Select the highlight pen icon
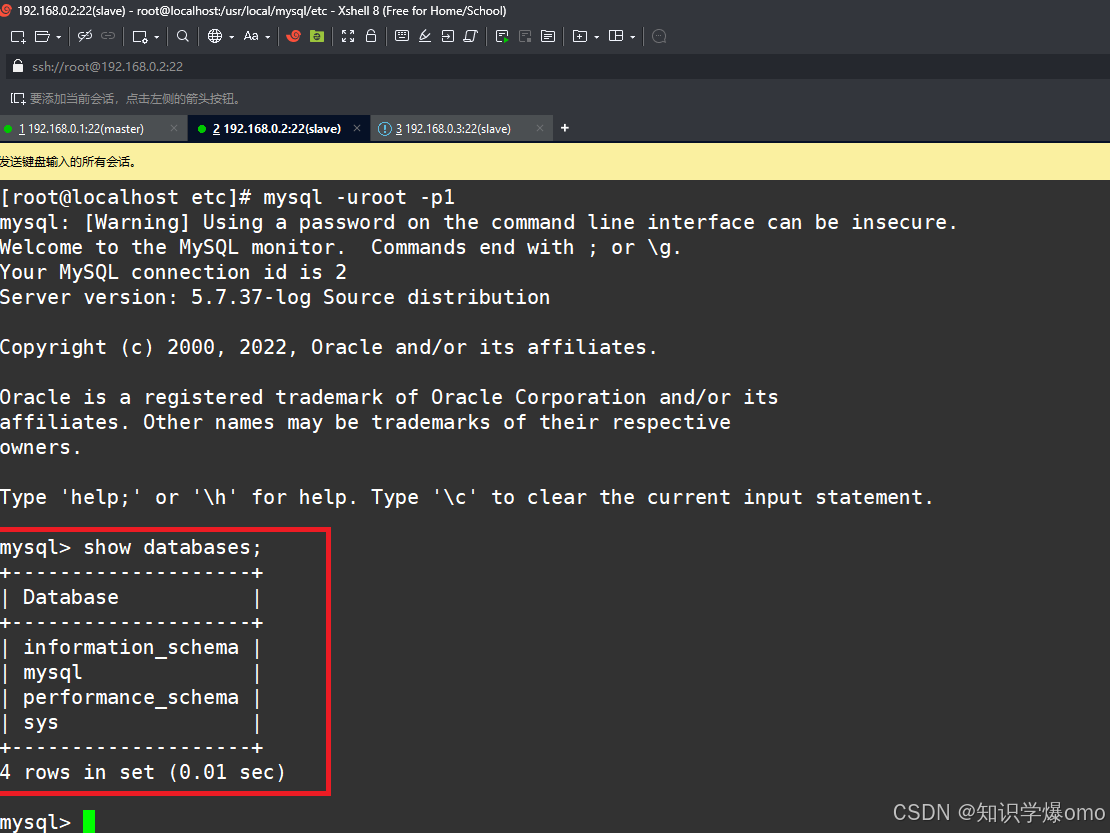Image resolution: width=1110 pixels, height=833 pixels. pos(425,36)
